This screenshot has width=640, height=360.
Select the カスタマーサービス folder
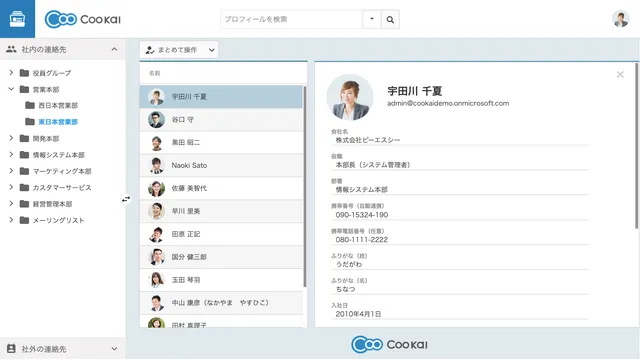62,187
